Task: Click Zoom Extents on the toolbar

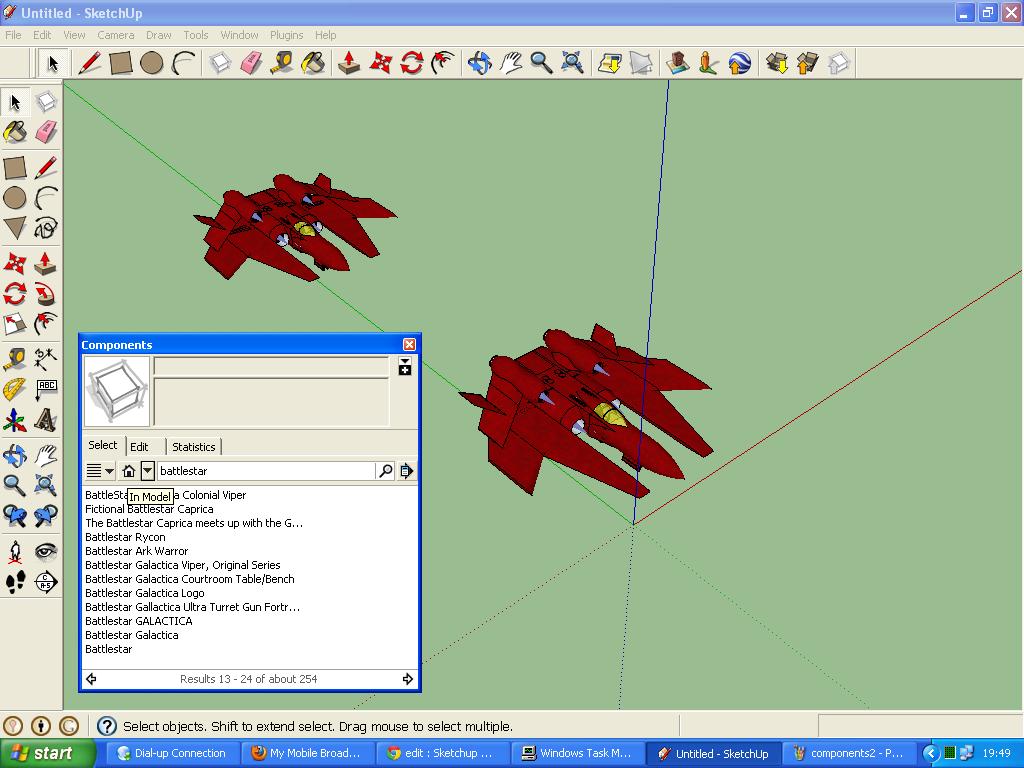Action: 573,61
